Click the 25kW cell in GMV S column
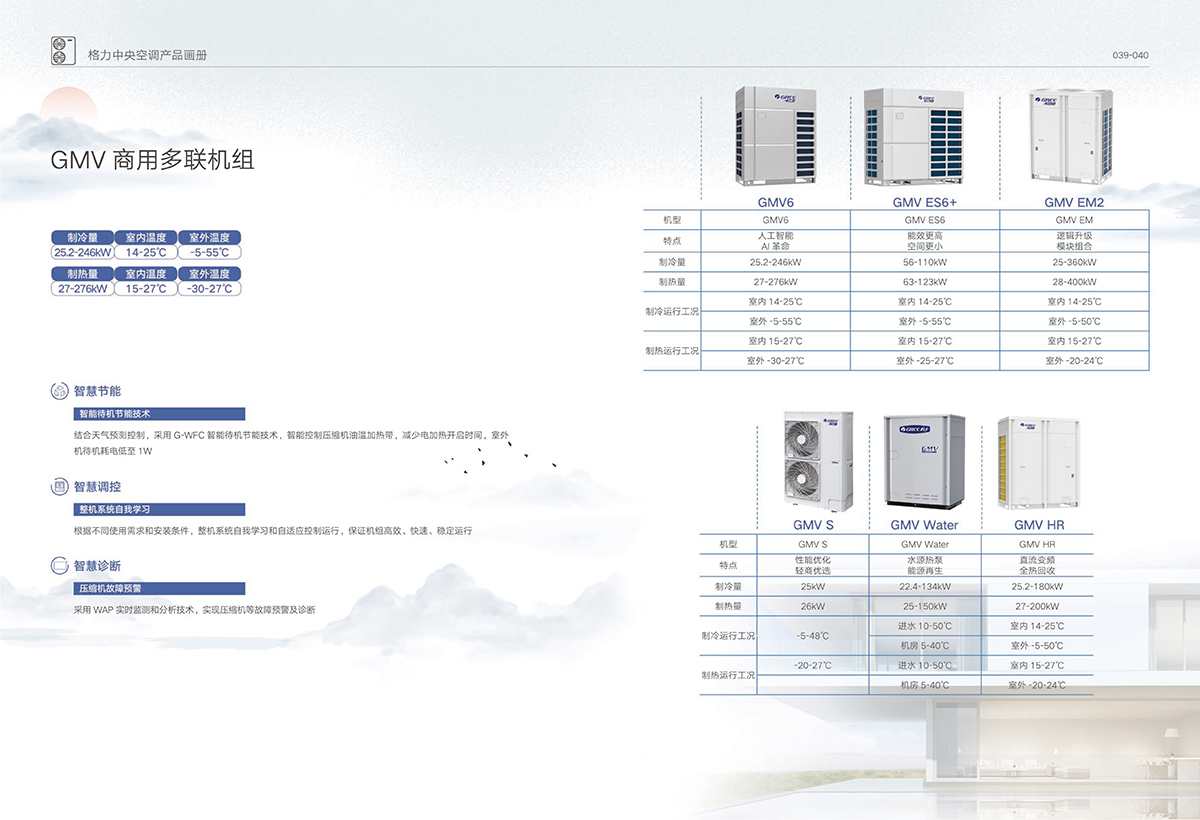This screenshot has width=1200, height=820. [x=812, y=587]
